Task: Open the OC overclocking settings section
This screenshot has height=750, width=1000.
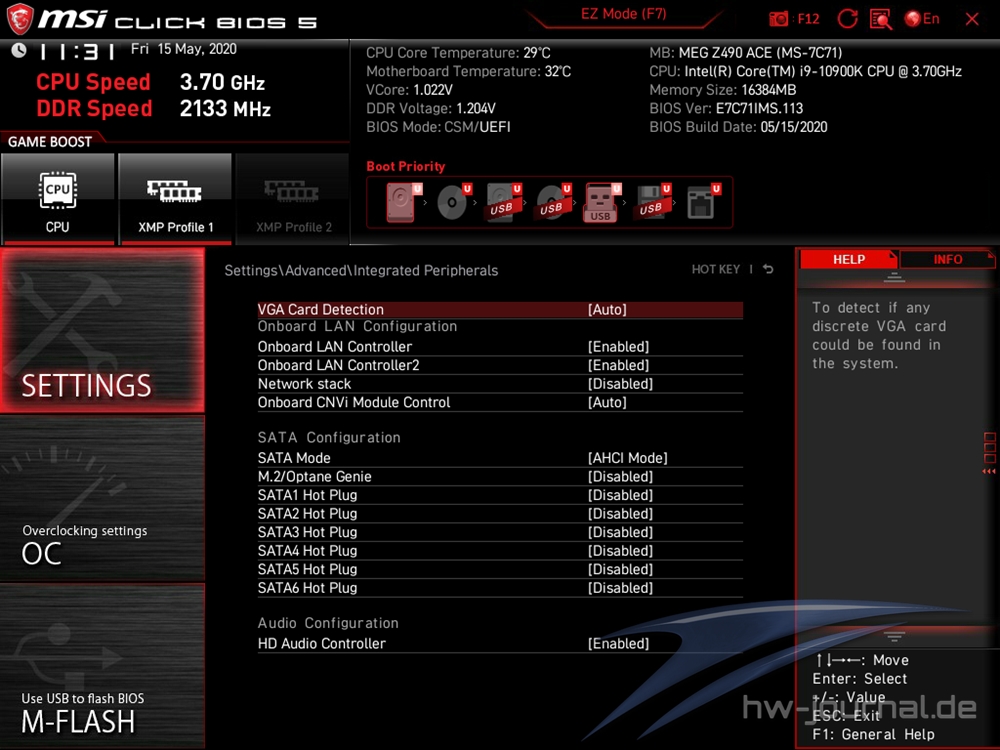Action: (x=102, y=499)
